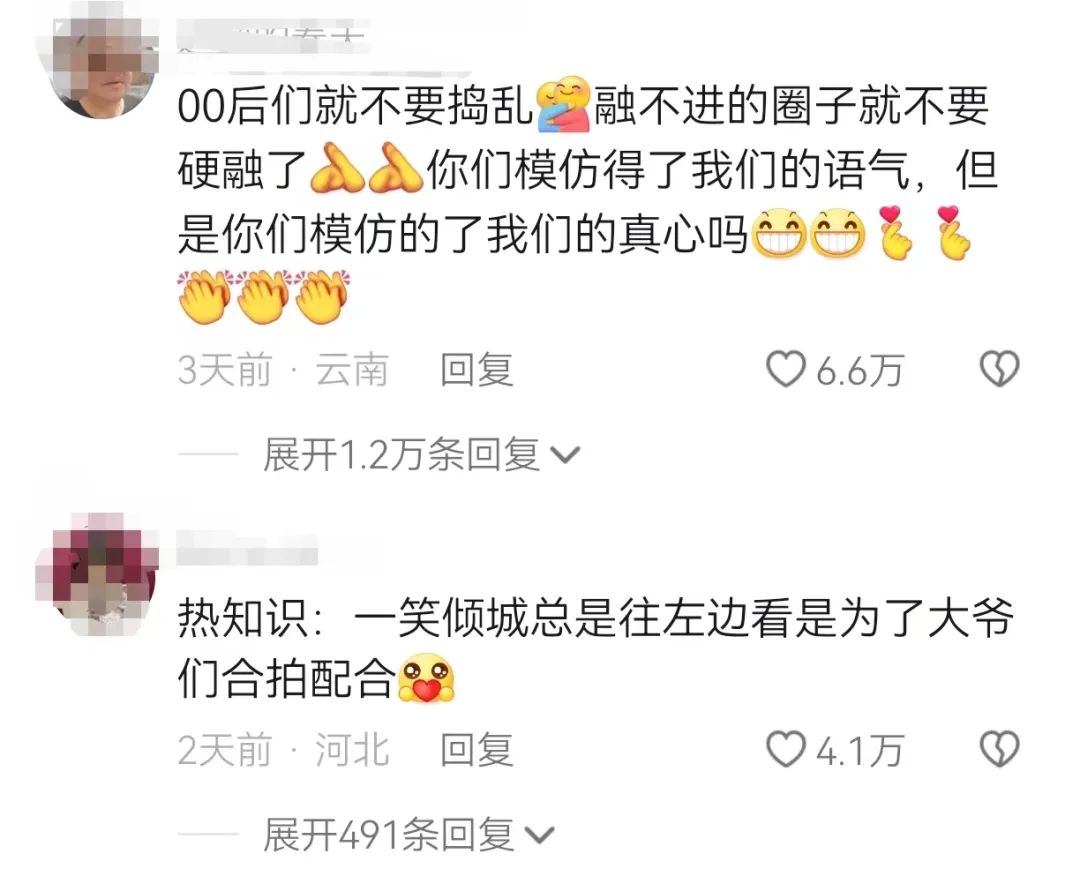The image size is (1080, 884).
Task: Click the heart-holding emoji in second comment
Action: 427,678
